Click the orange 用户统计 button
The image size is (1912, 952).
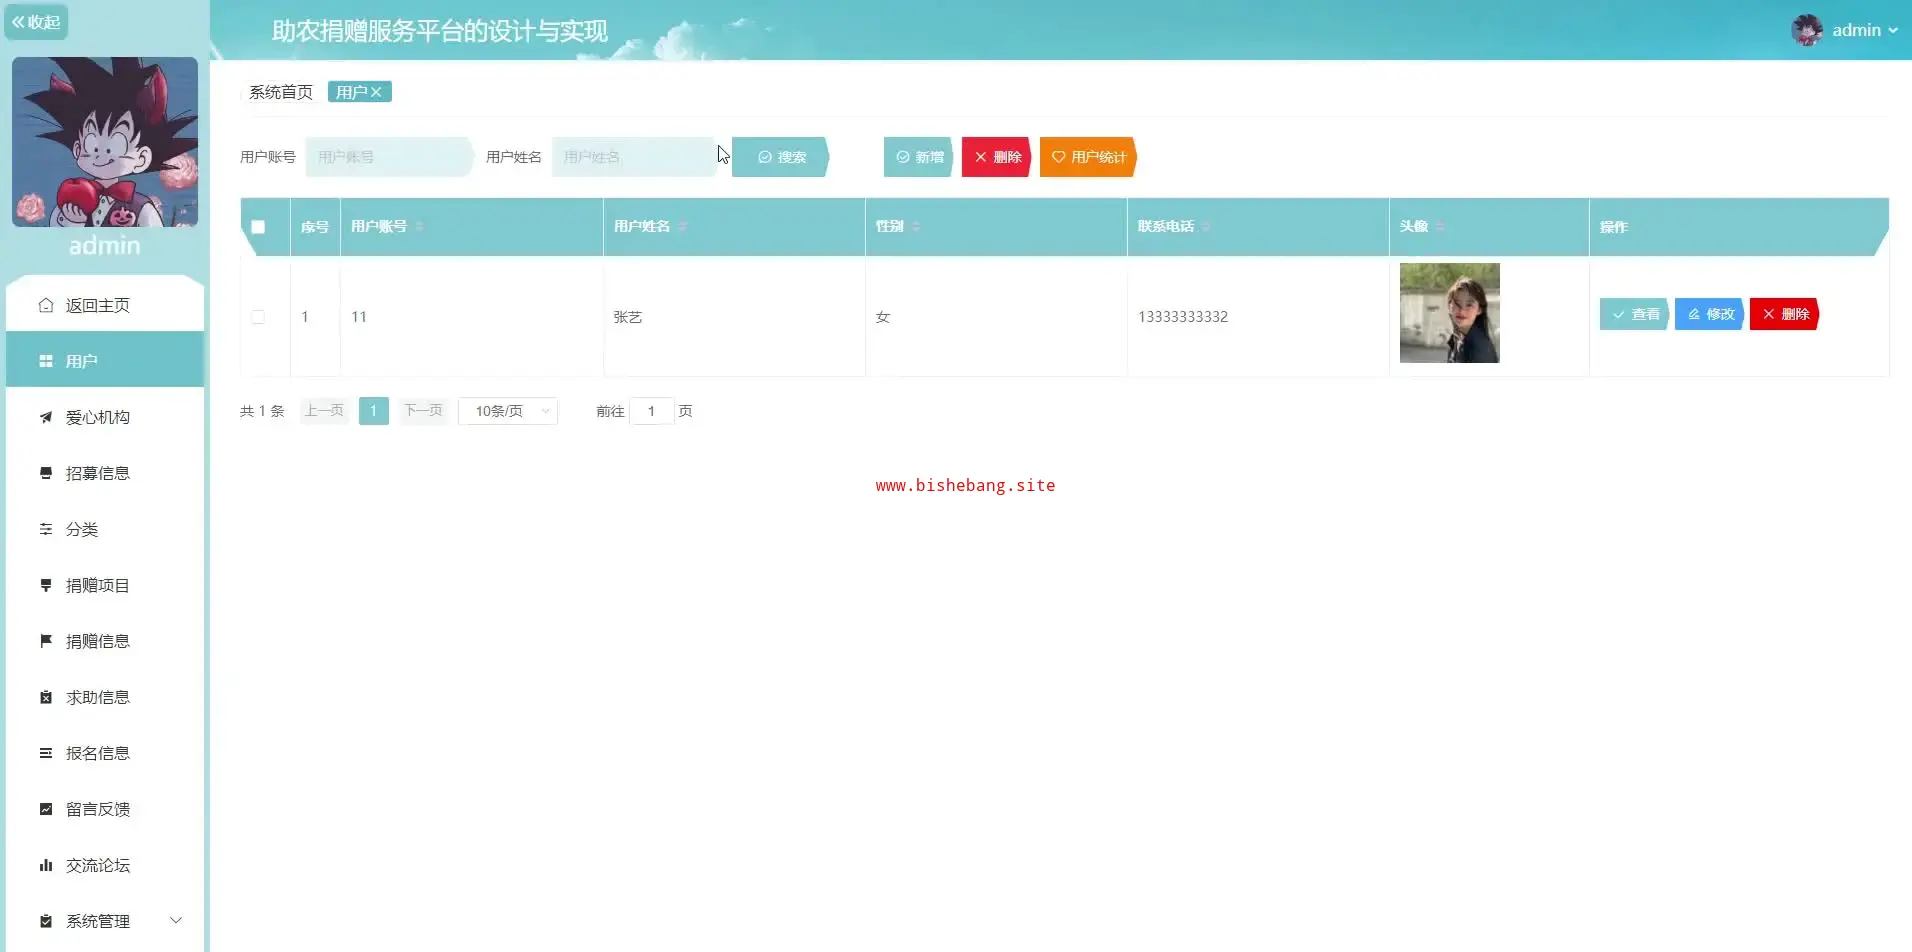point(1088,157)
